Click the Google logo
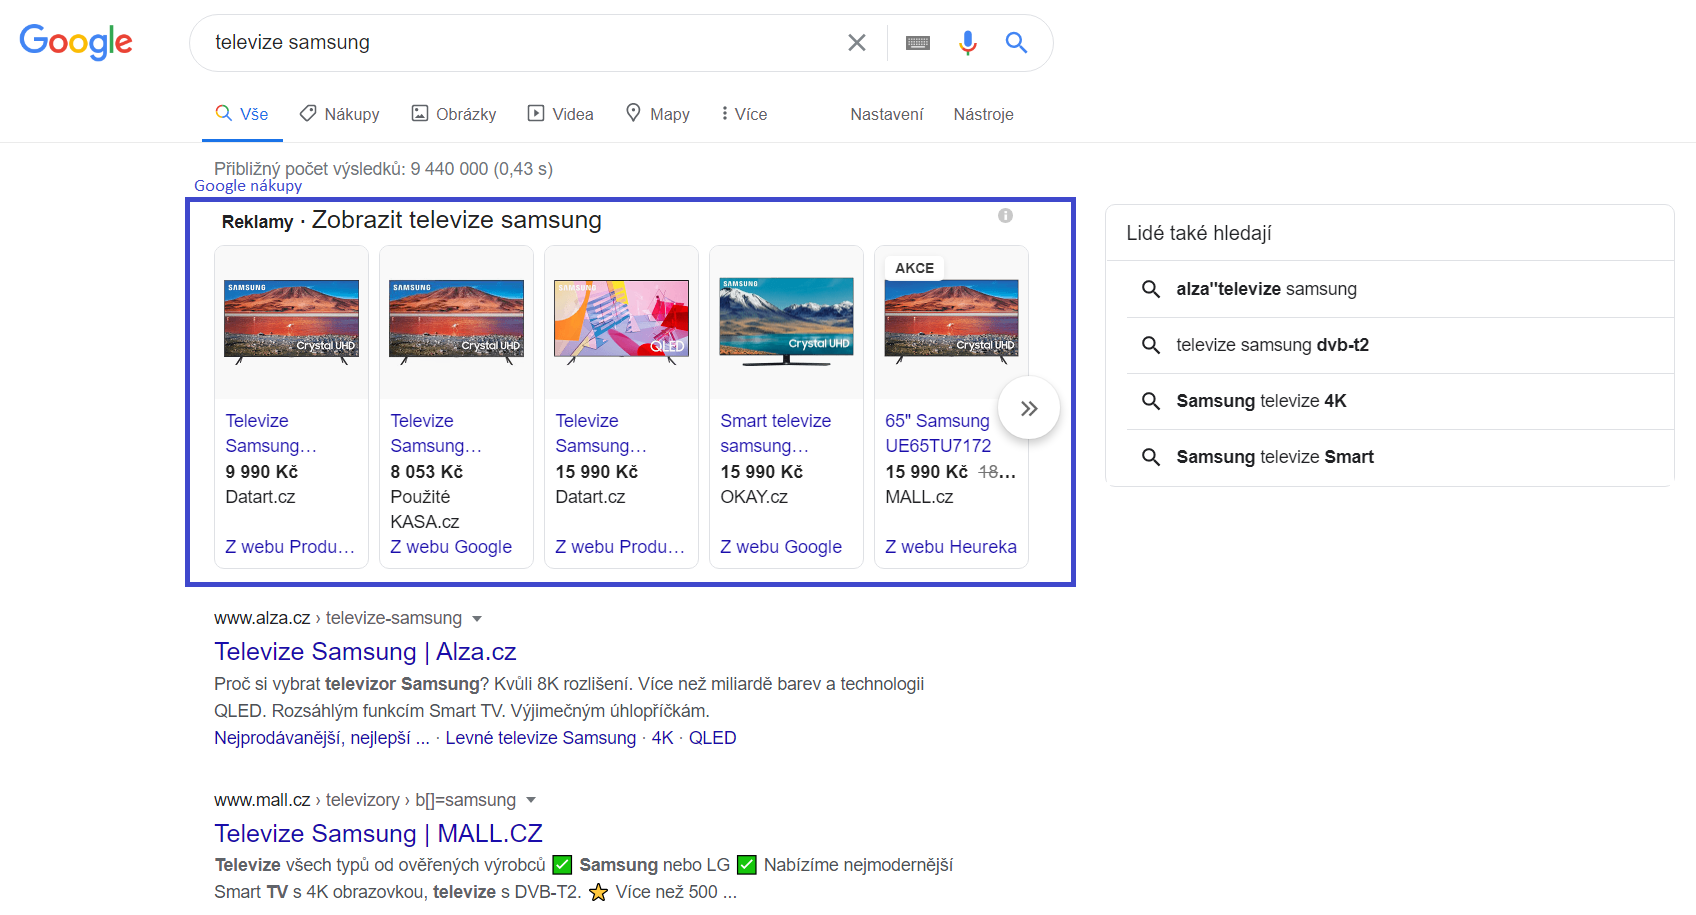The width and height of the screenshot is (1696, 915). point(76,42)
